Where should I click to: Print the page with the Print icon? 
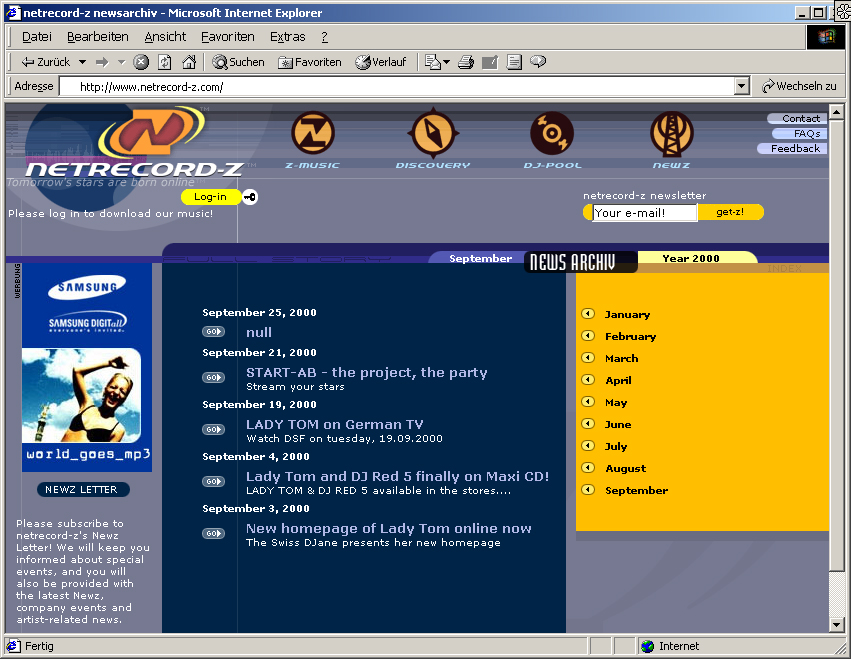coord(466,62)
